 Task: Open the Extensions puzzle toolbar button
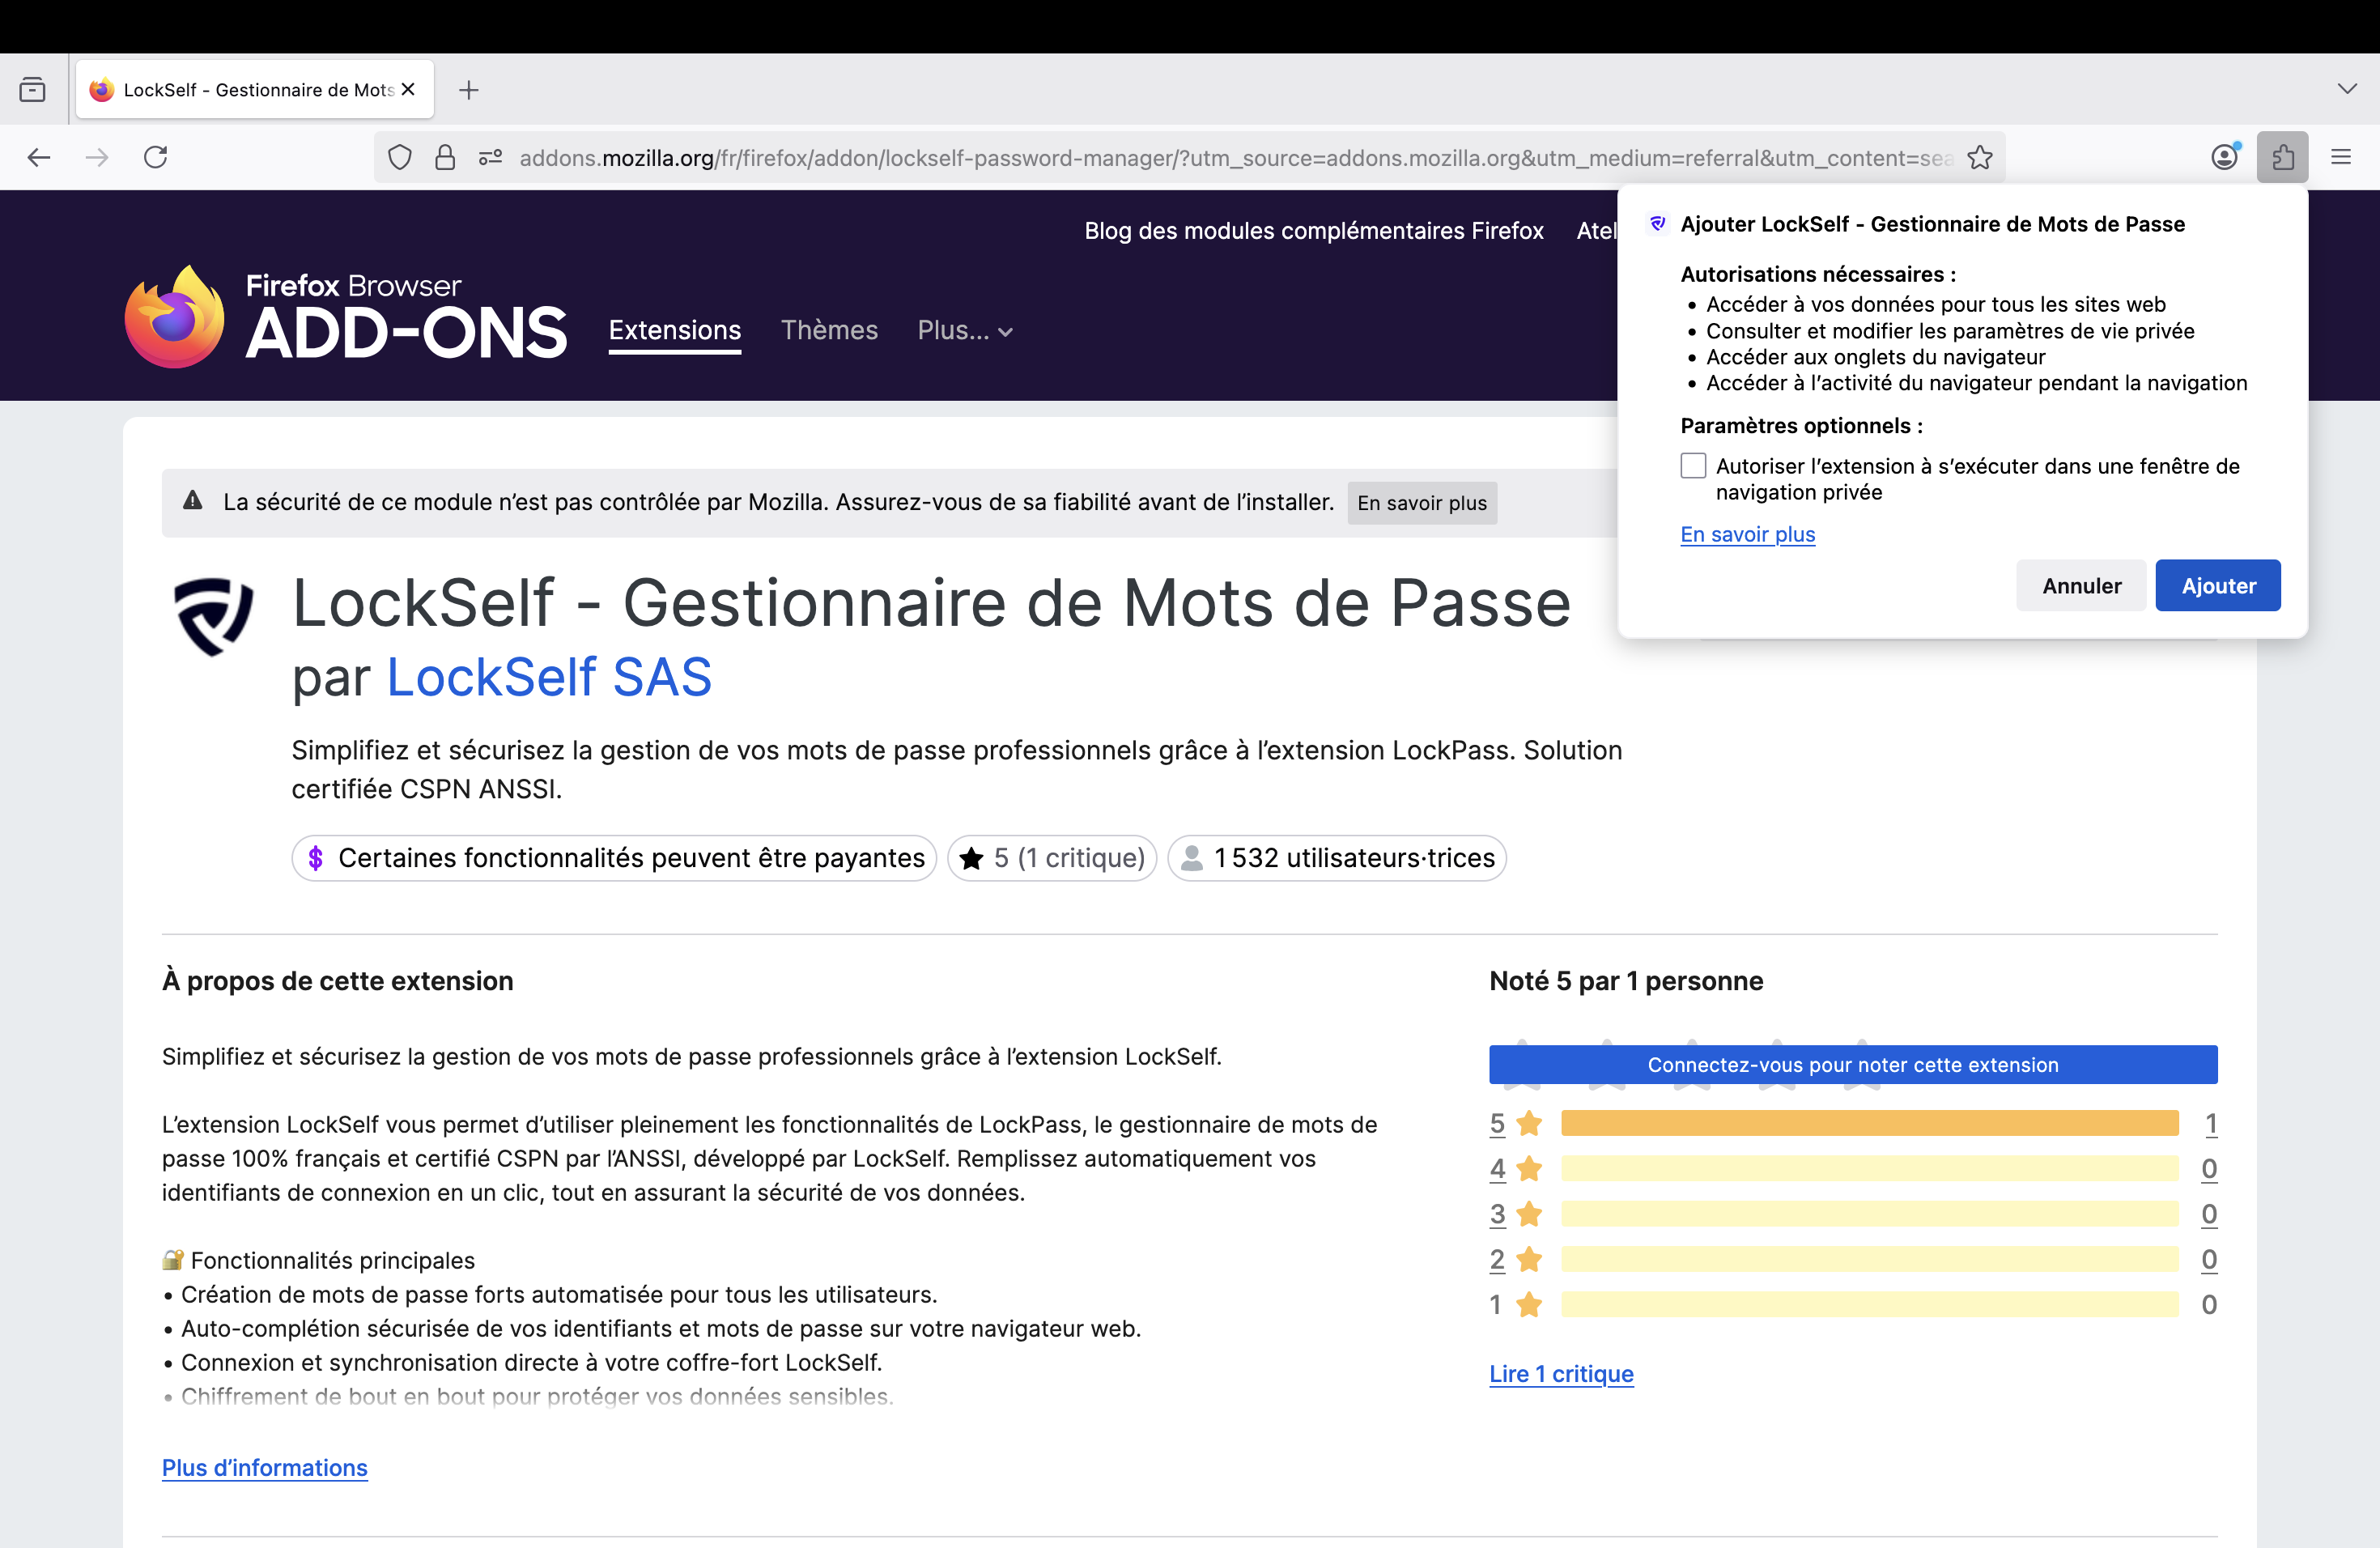(2283, 157)
